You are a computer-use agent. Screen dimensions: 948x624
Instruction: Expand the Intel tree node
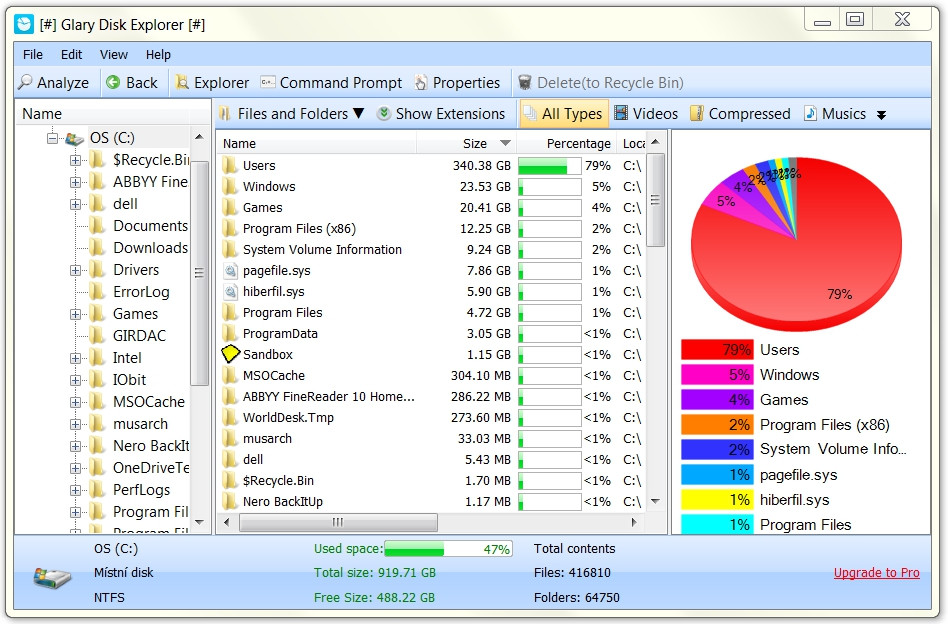[75, 359]
